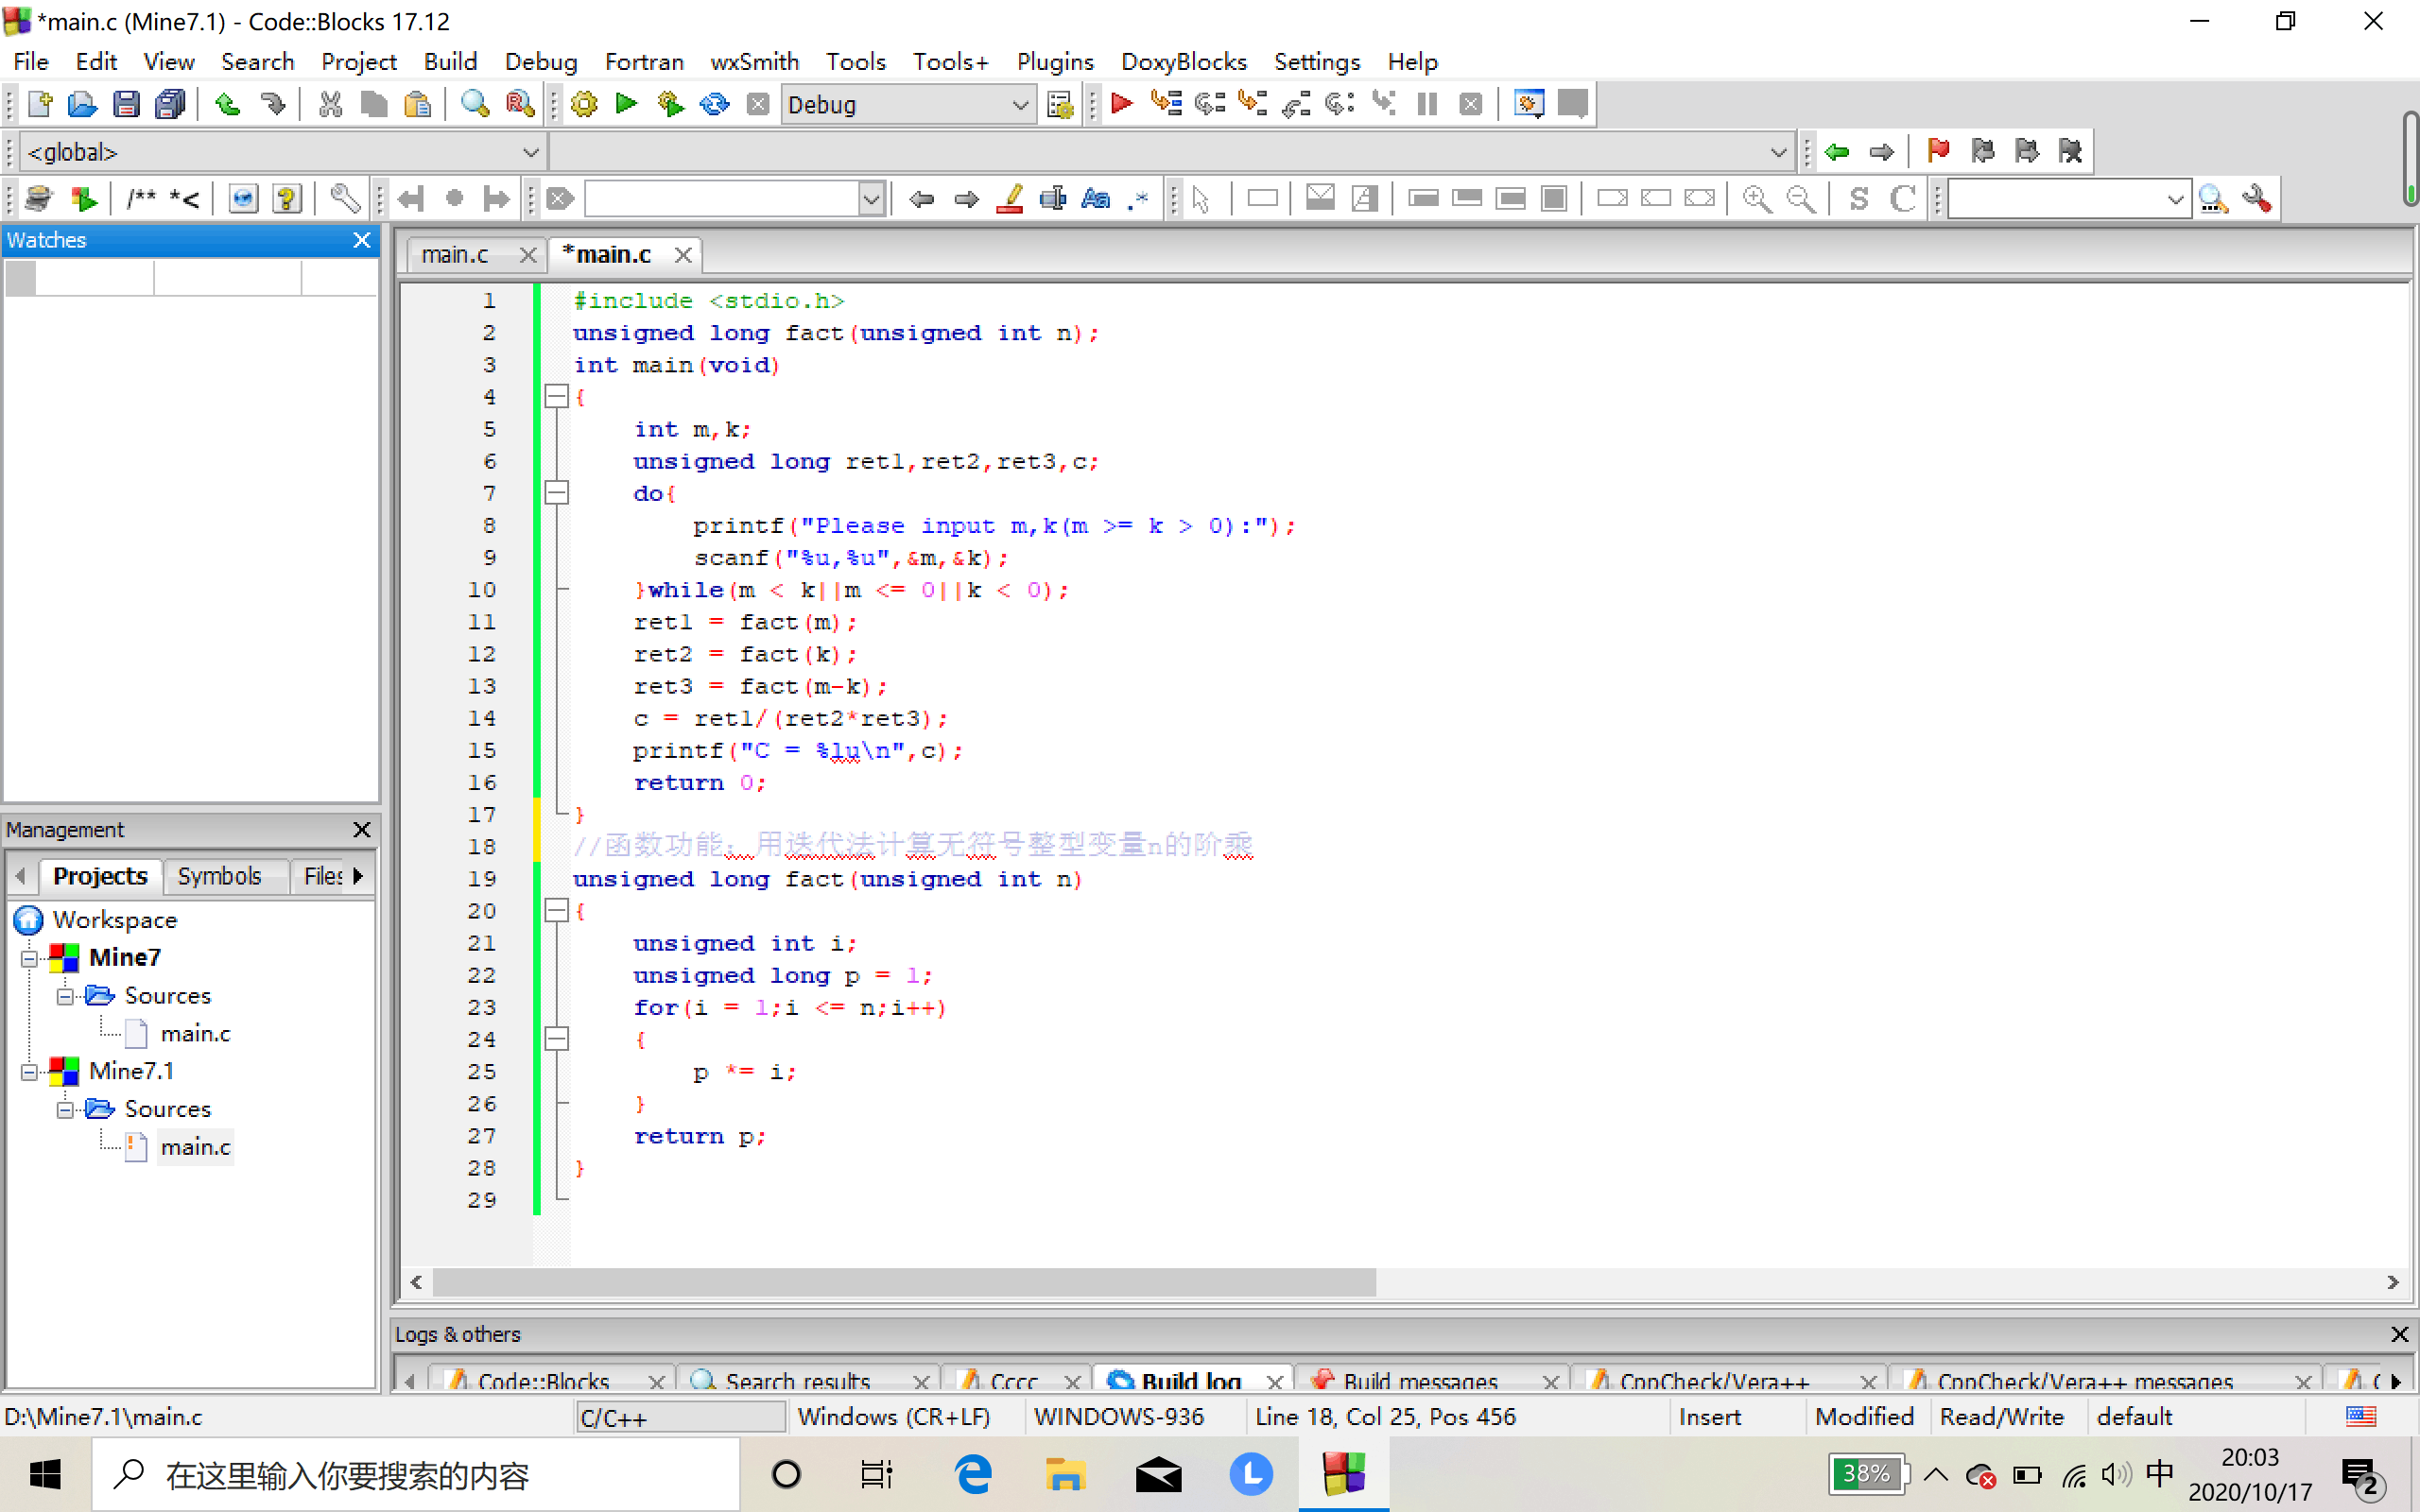
Task: Open the File menu
Action: 31,61
